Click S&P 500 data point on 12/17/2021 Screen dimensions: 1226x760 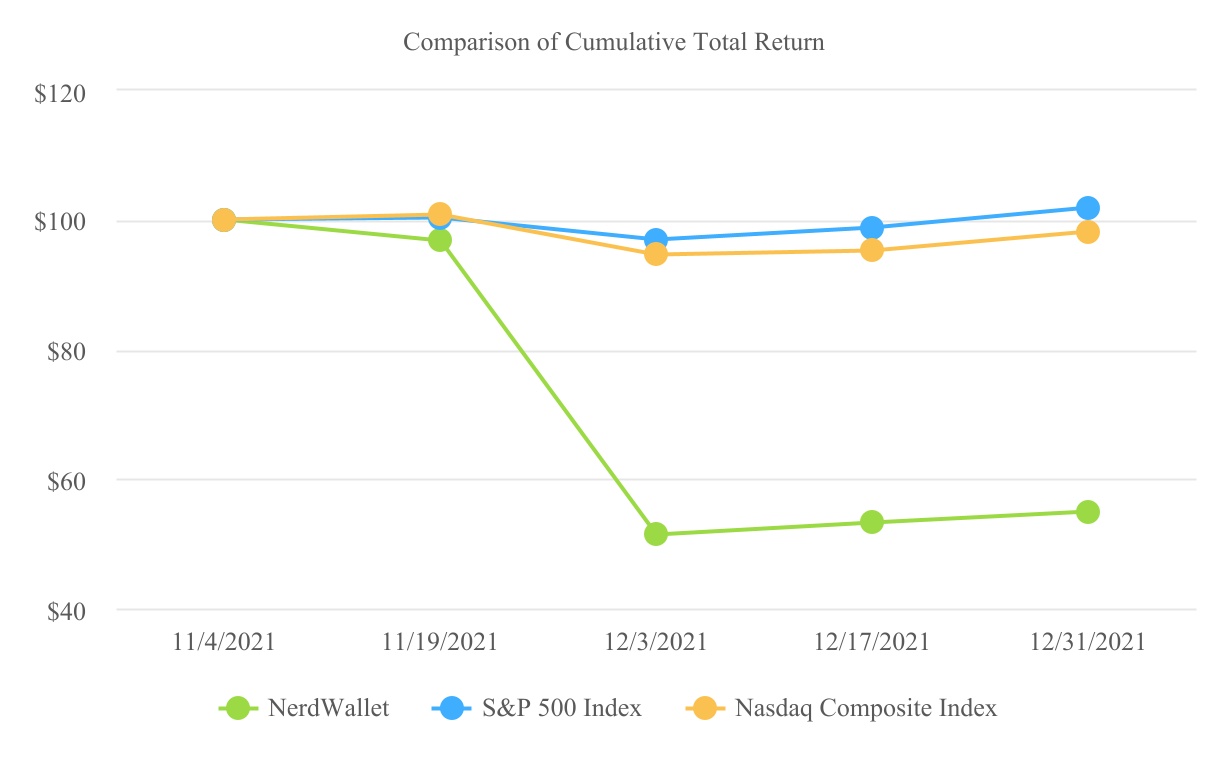tap(872, 228)
